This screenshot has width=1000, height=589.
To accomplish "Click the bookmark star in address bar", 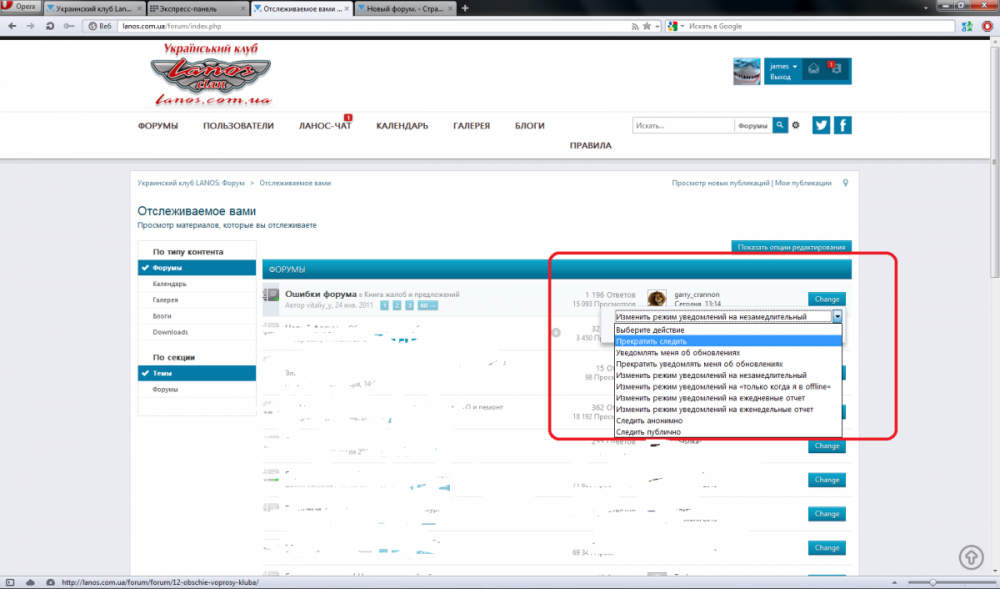I will click(648, 26).
